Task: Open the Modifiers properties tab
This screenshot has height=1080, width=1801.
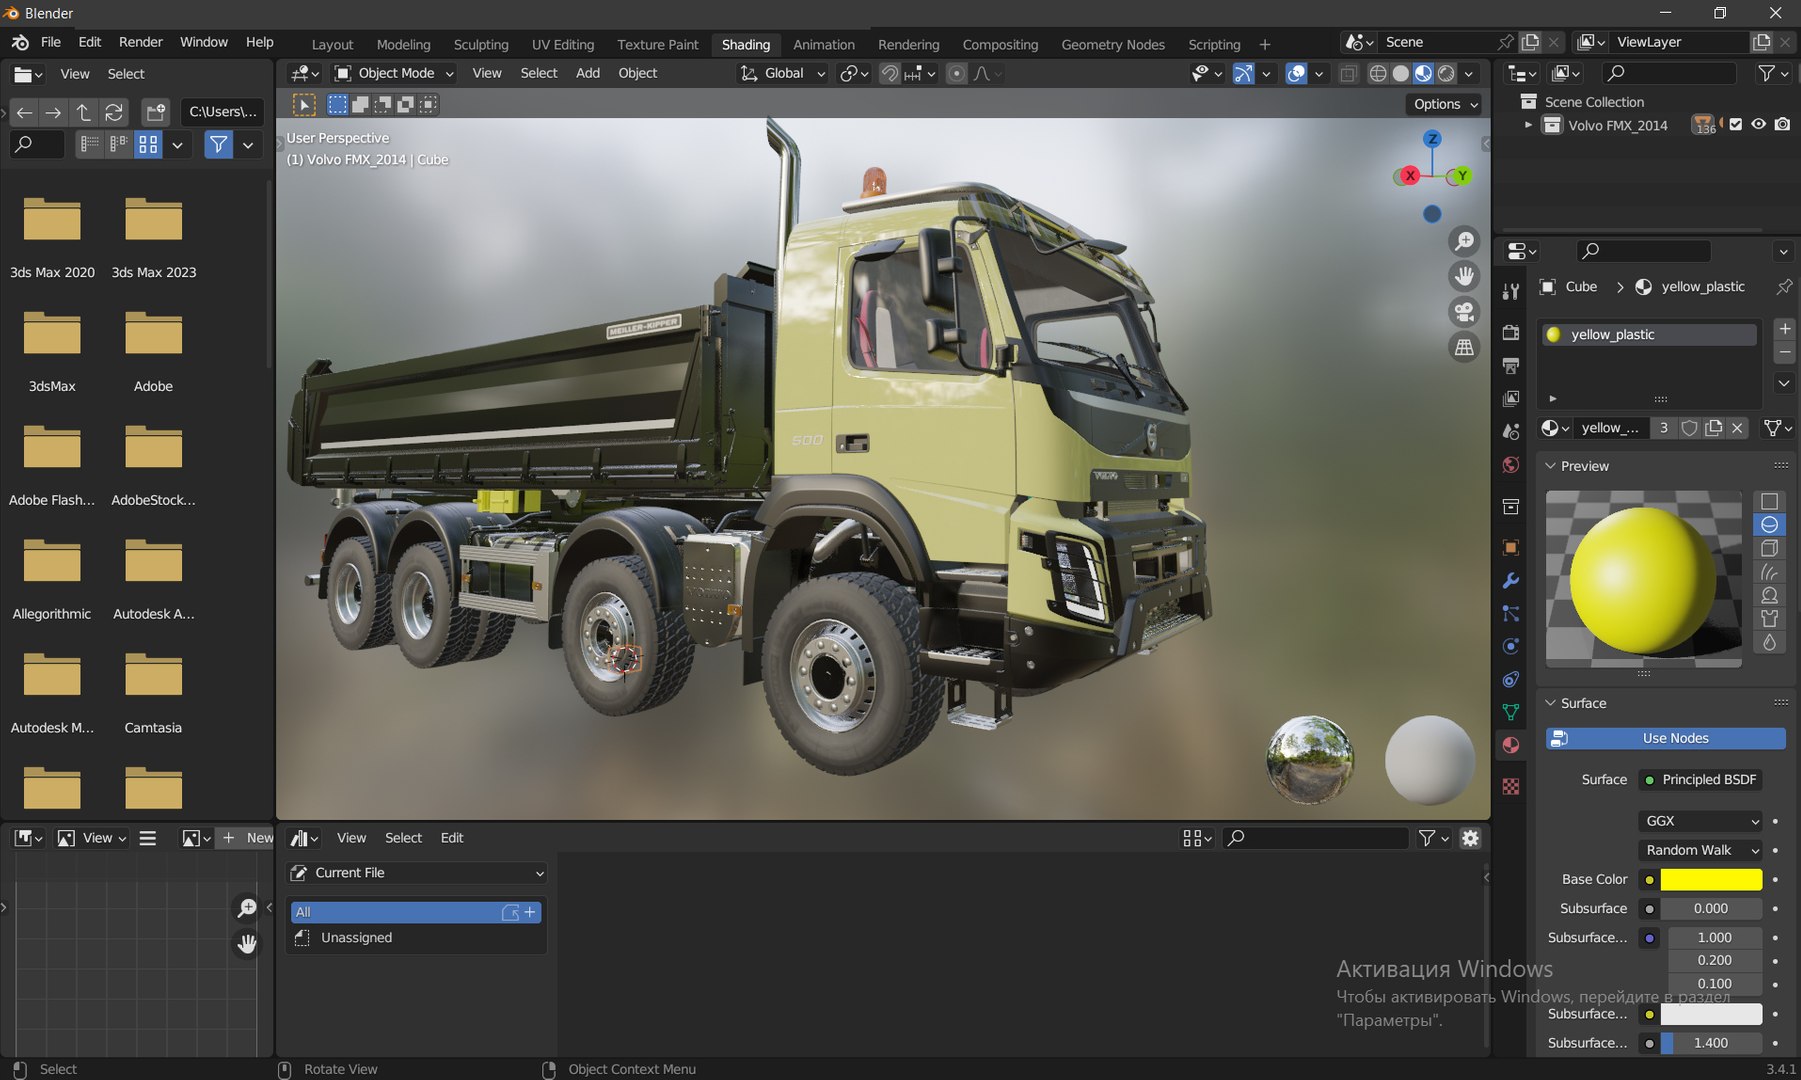Action: click(1511, 580)
